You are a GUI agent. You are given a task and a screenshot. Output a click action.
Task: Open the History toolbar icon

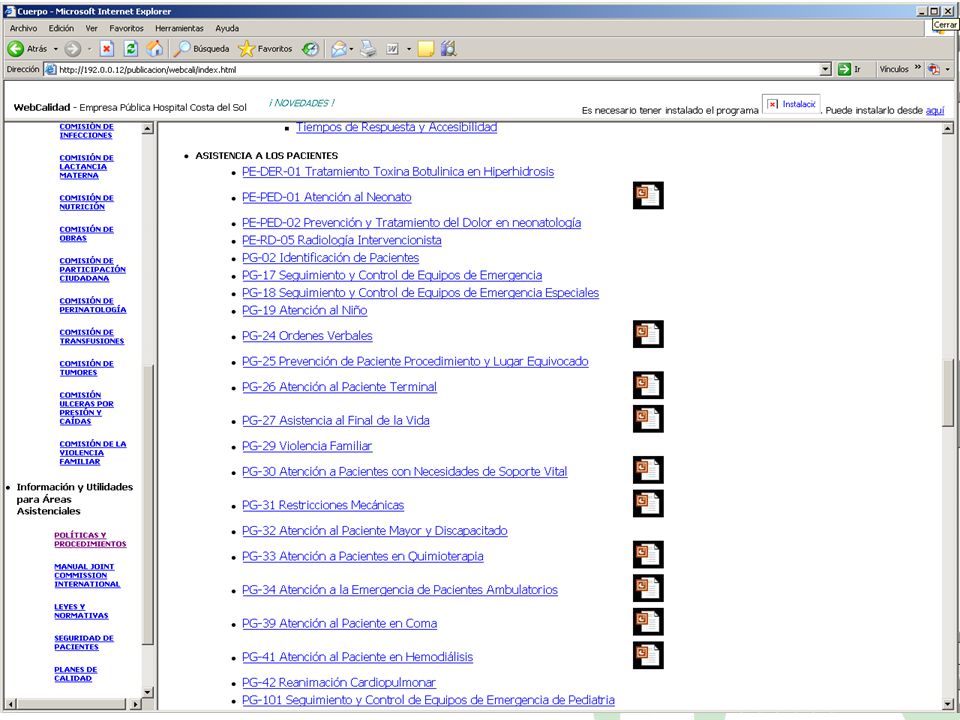point(311,49)
